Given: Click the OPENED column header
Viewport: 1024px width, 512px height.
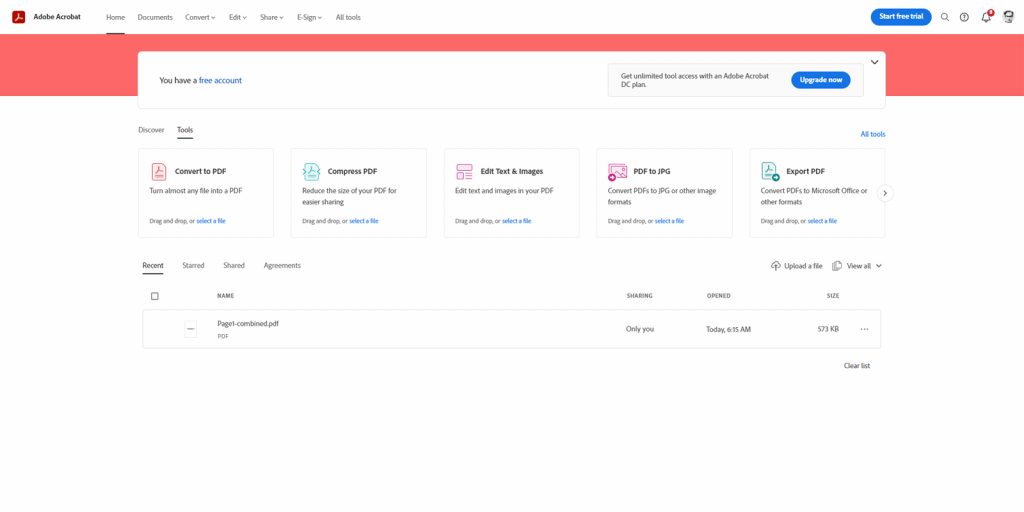Looking at the screenshot, I should tap(718, 296).
